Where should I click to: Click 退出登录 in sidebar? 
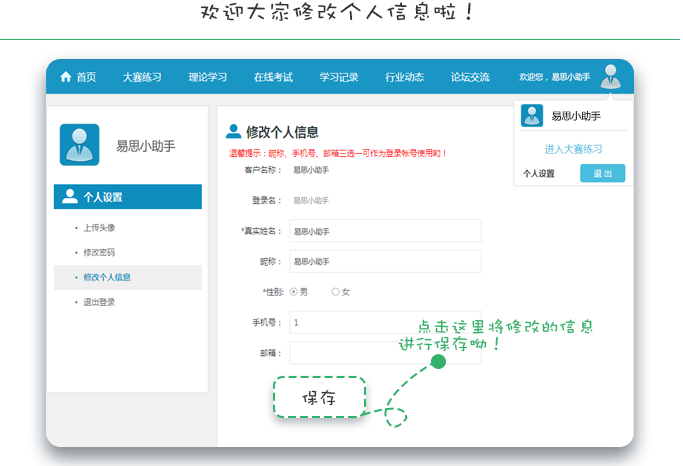coord(99,302)
